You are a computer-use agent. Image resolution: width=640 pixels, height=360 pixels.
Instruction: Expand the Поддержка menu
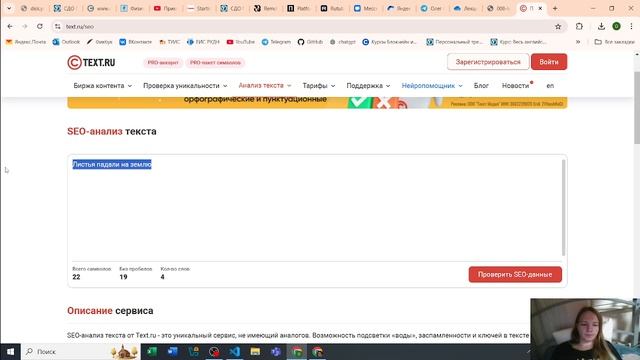(368, 86)
